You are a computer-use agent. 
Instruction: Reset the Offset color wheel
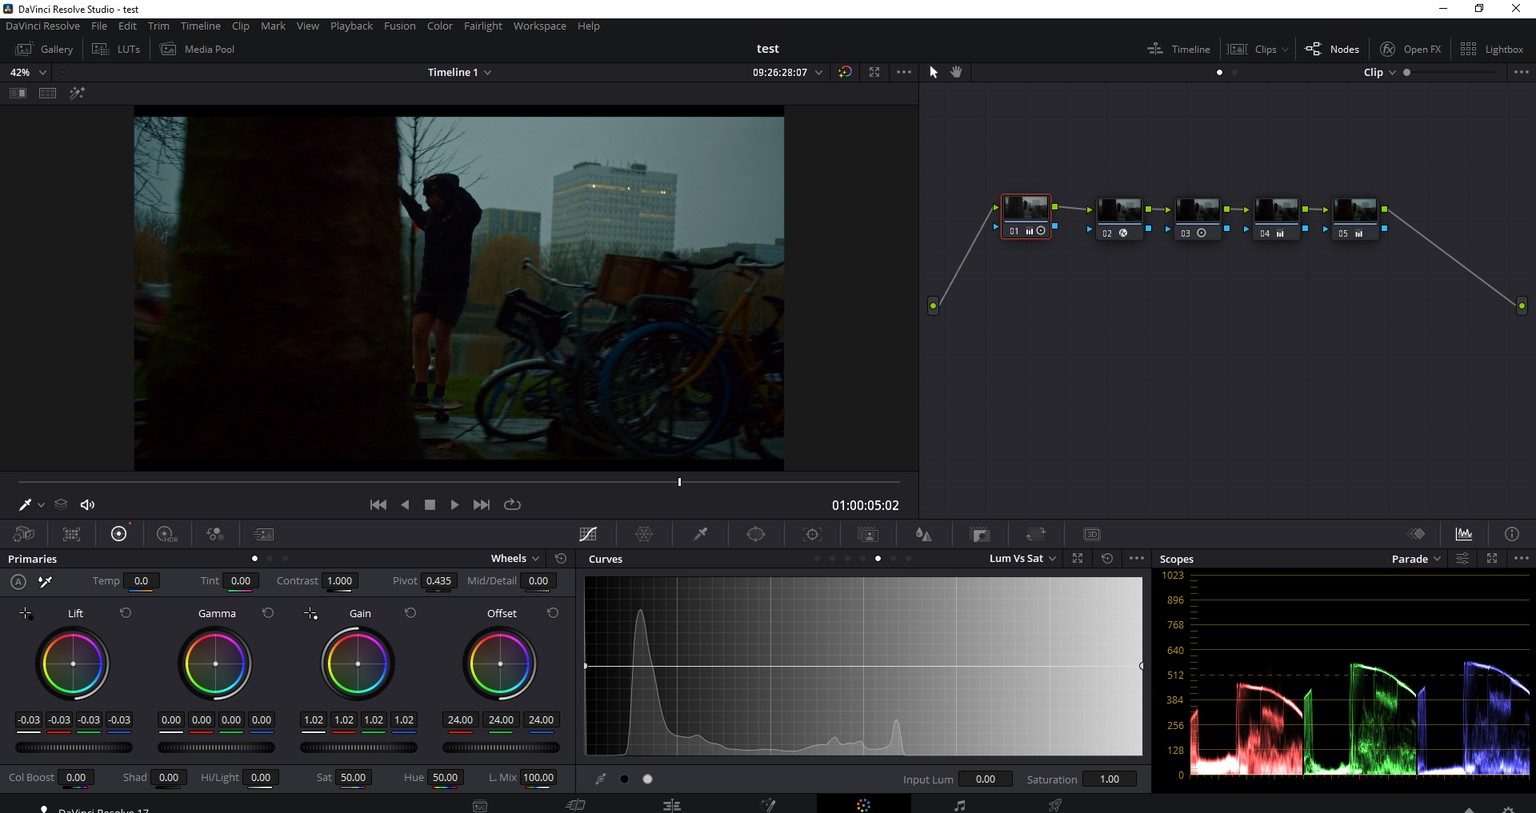(x=553, y=613)
